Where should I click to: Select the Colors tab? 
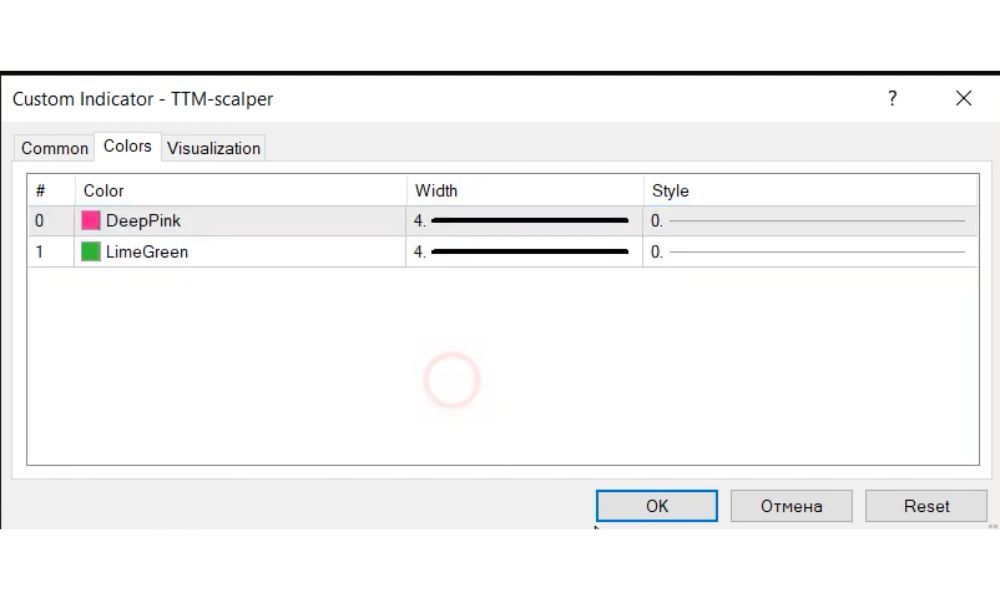coord(127,146)
